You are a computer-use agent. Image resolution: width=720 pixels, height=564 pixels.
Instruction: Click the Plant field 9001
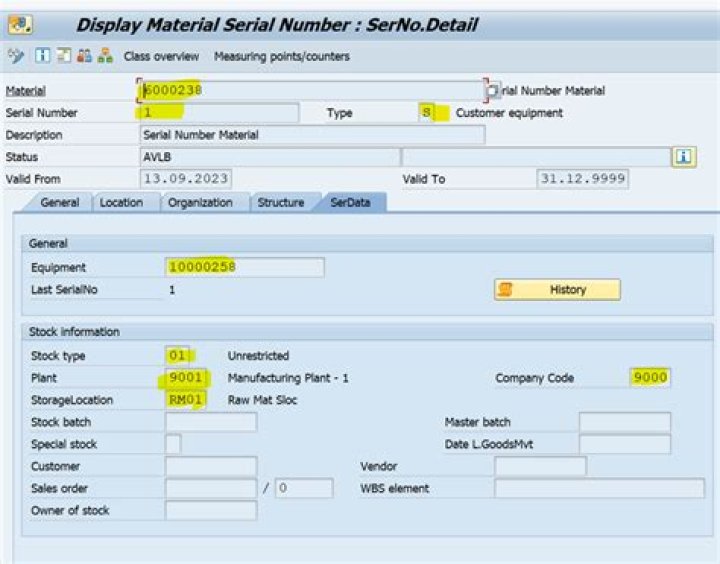point(186,378)
